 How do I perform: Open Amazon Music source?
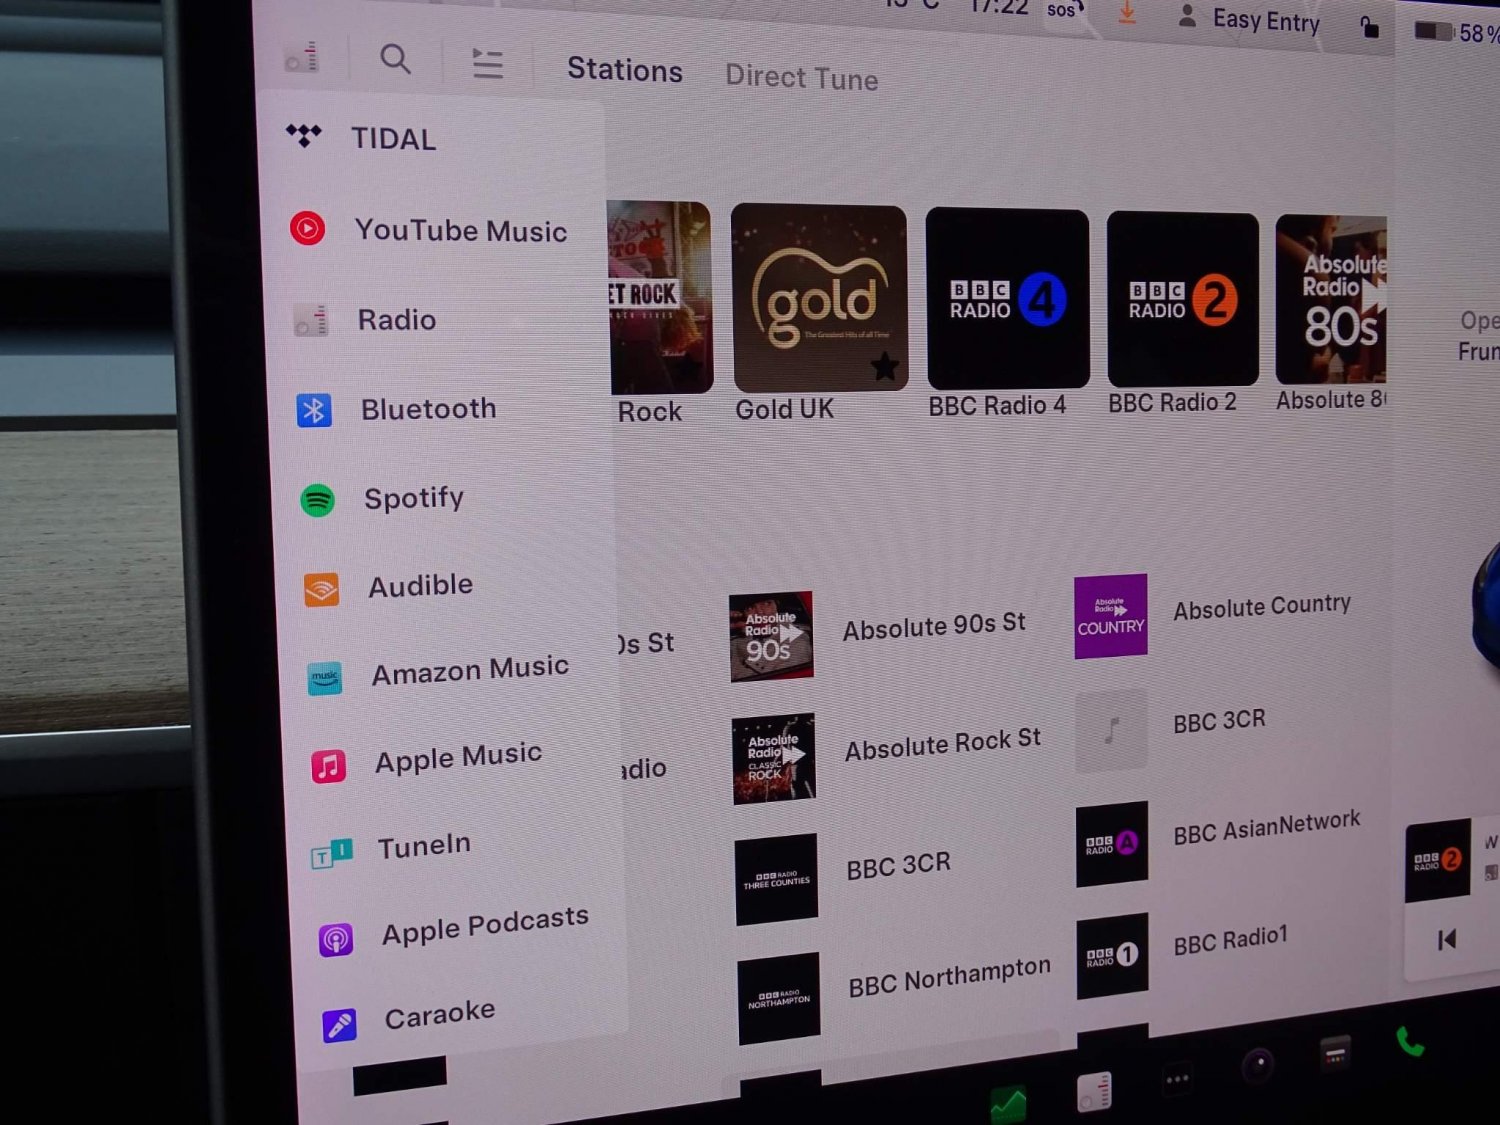tap(438, 673)
